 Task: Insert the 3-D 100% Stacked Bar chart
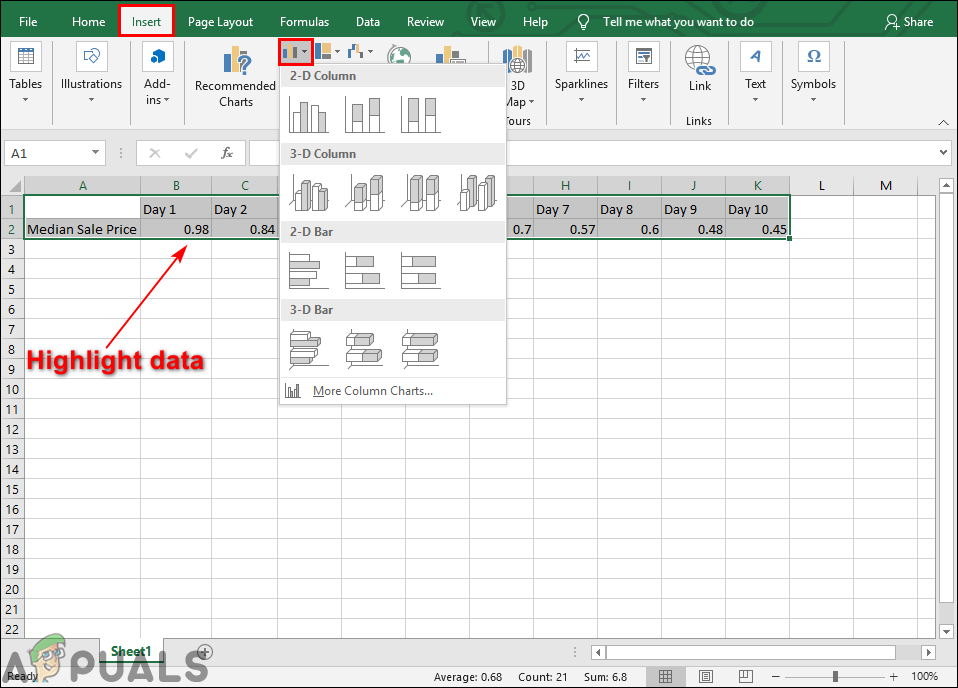[421, 349]
